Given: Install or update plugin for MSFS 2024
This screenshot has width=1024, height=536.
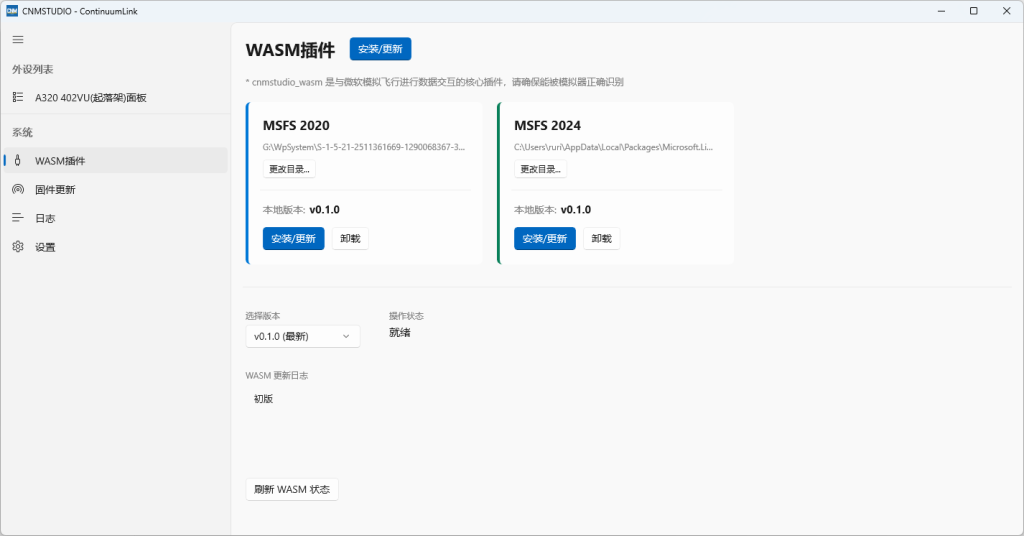Looking at the screenshot, I should (x=545, y=238).
